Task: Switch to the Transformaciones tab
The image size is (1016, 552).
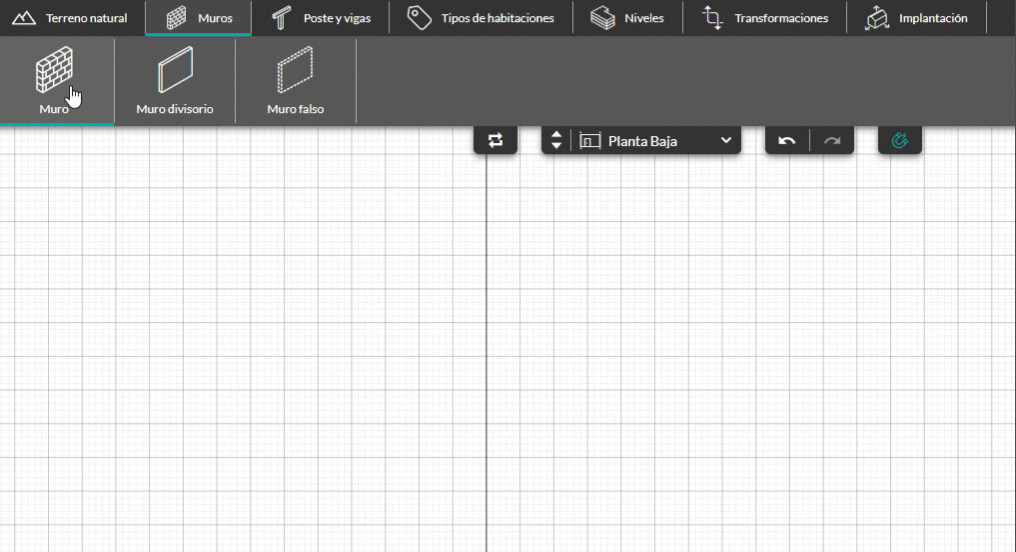Action: 765,18
